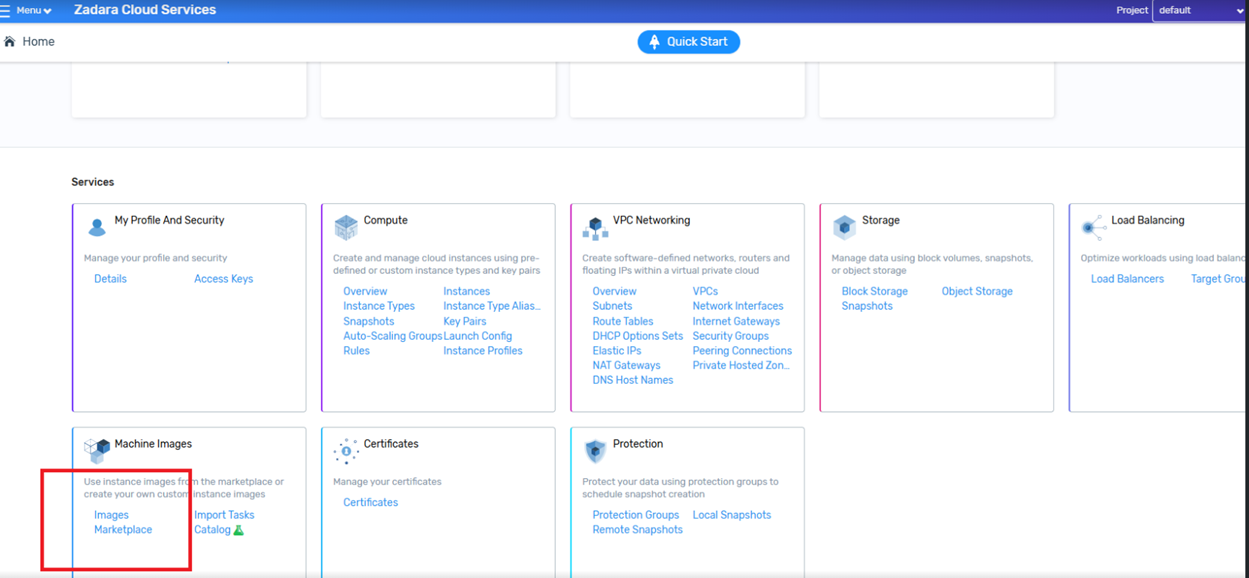
Task: Open VPC Networking Overview link
Action: (x=615, y=292)
